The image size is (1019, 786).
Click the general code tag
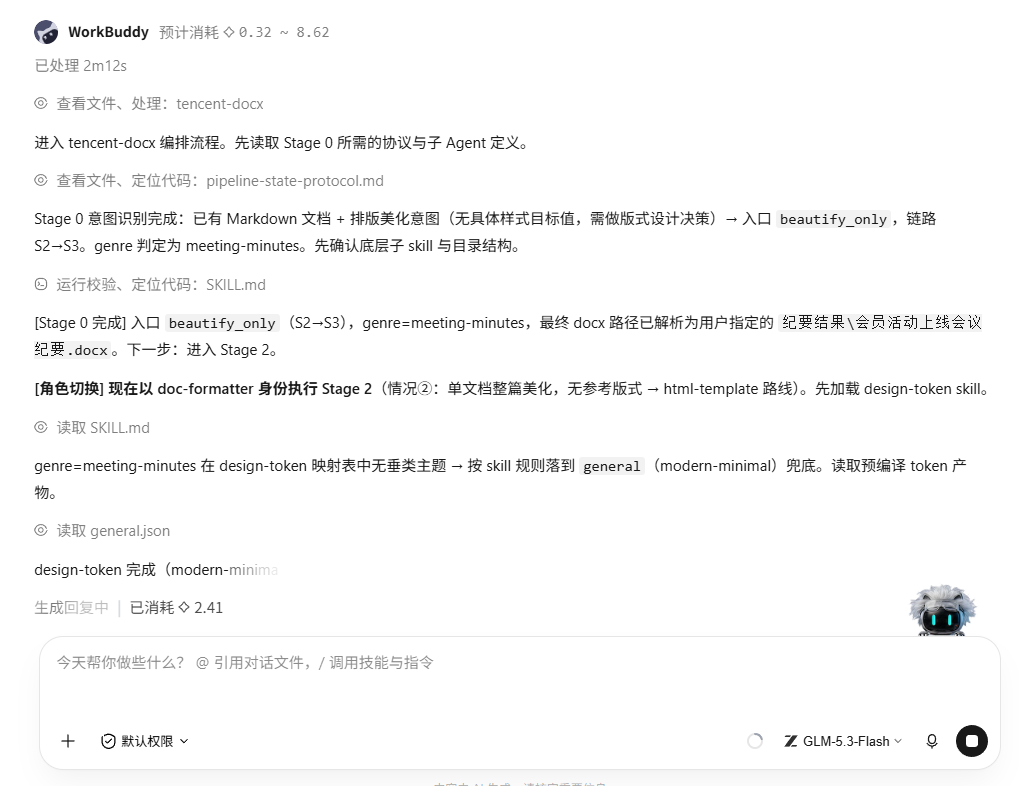[612, 466]
